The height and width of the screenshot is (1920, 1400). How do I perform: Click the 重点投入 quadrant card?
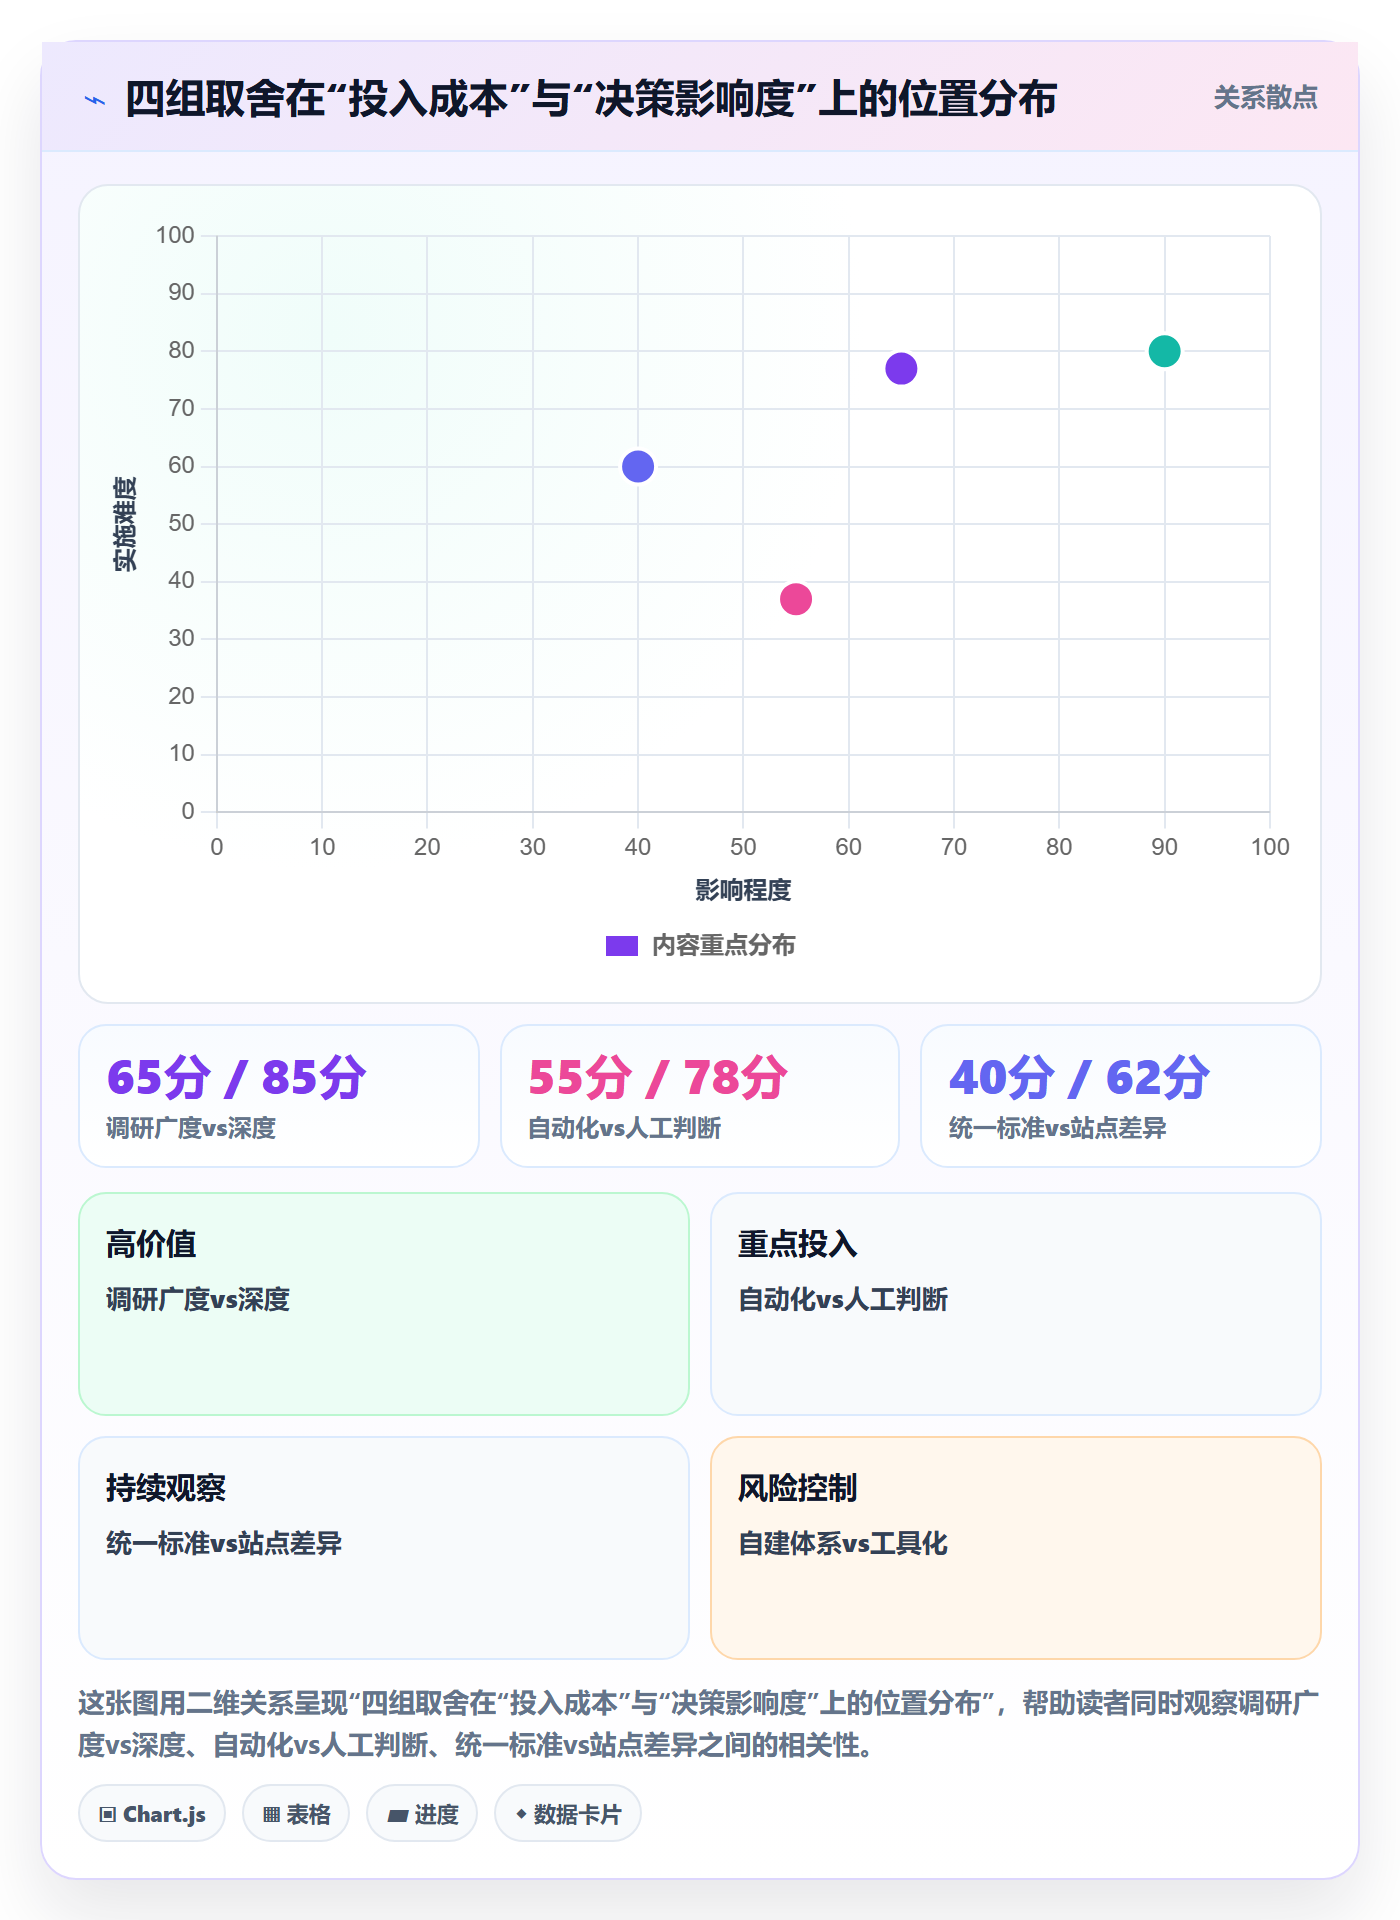pos(1016,1304)
